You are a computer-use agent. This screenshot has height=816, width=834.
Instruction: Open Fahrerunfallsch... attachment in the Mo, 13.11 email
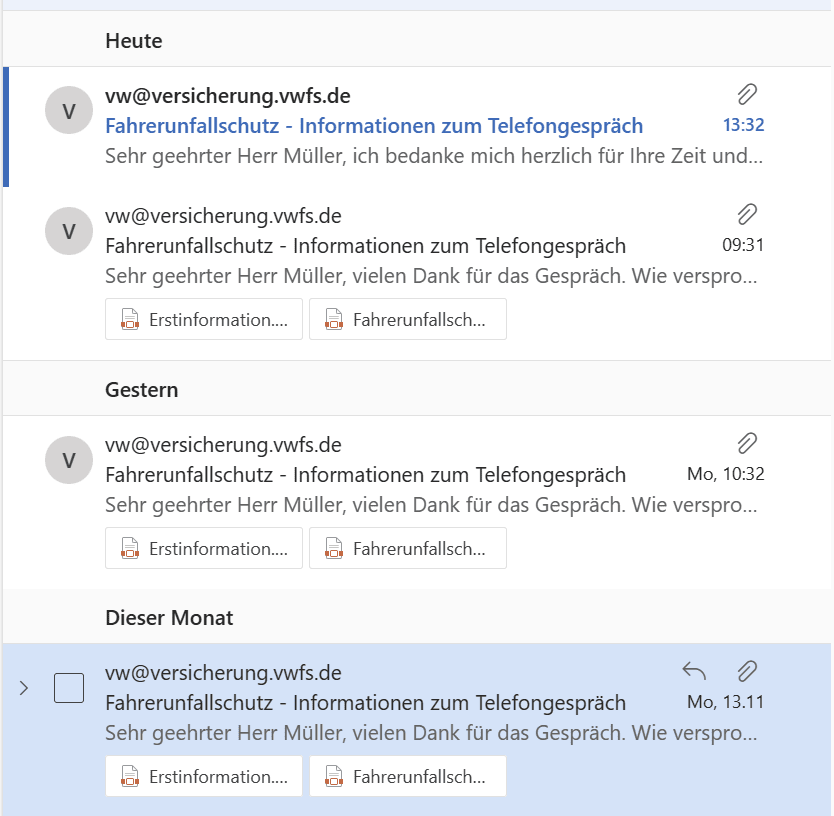408,776
